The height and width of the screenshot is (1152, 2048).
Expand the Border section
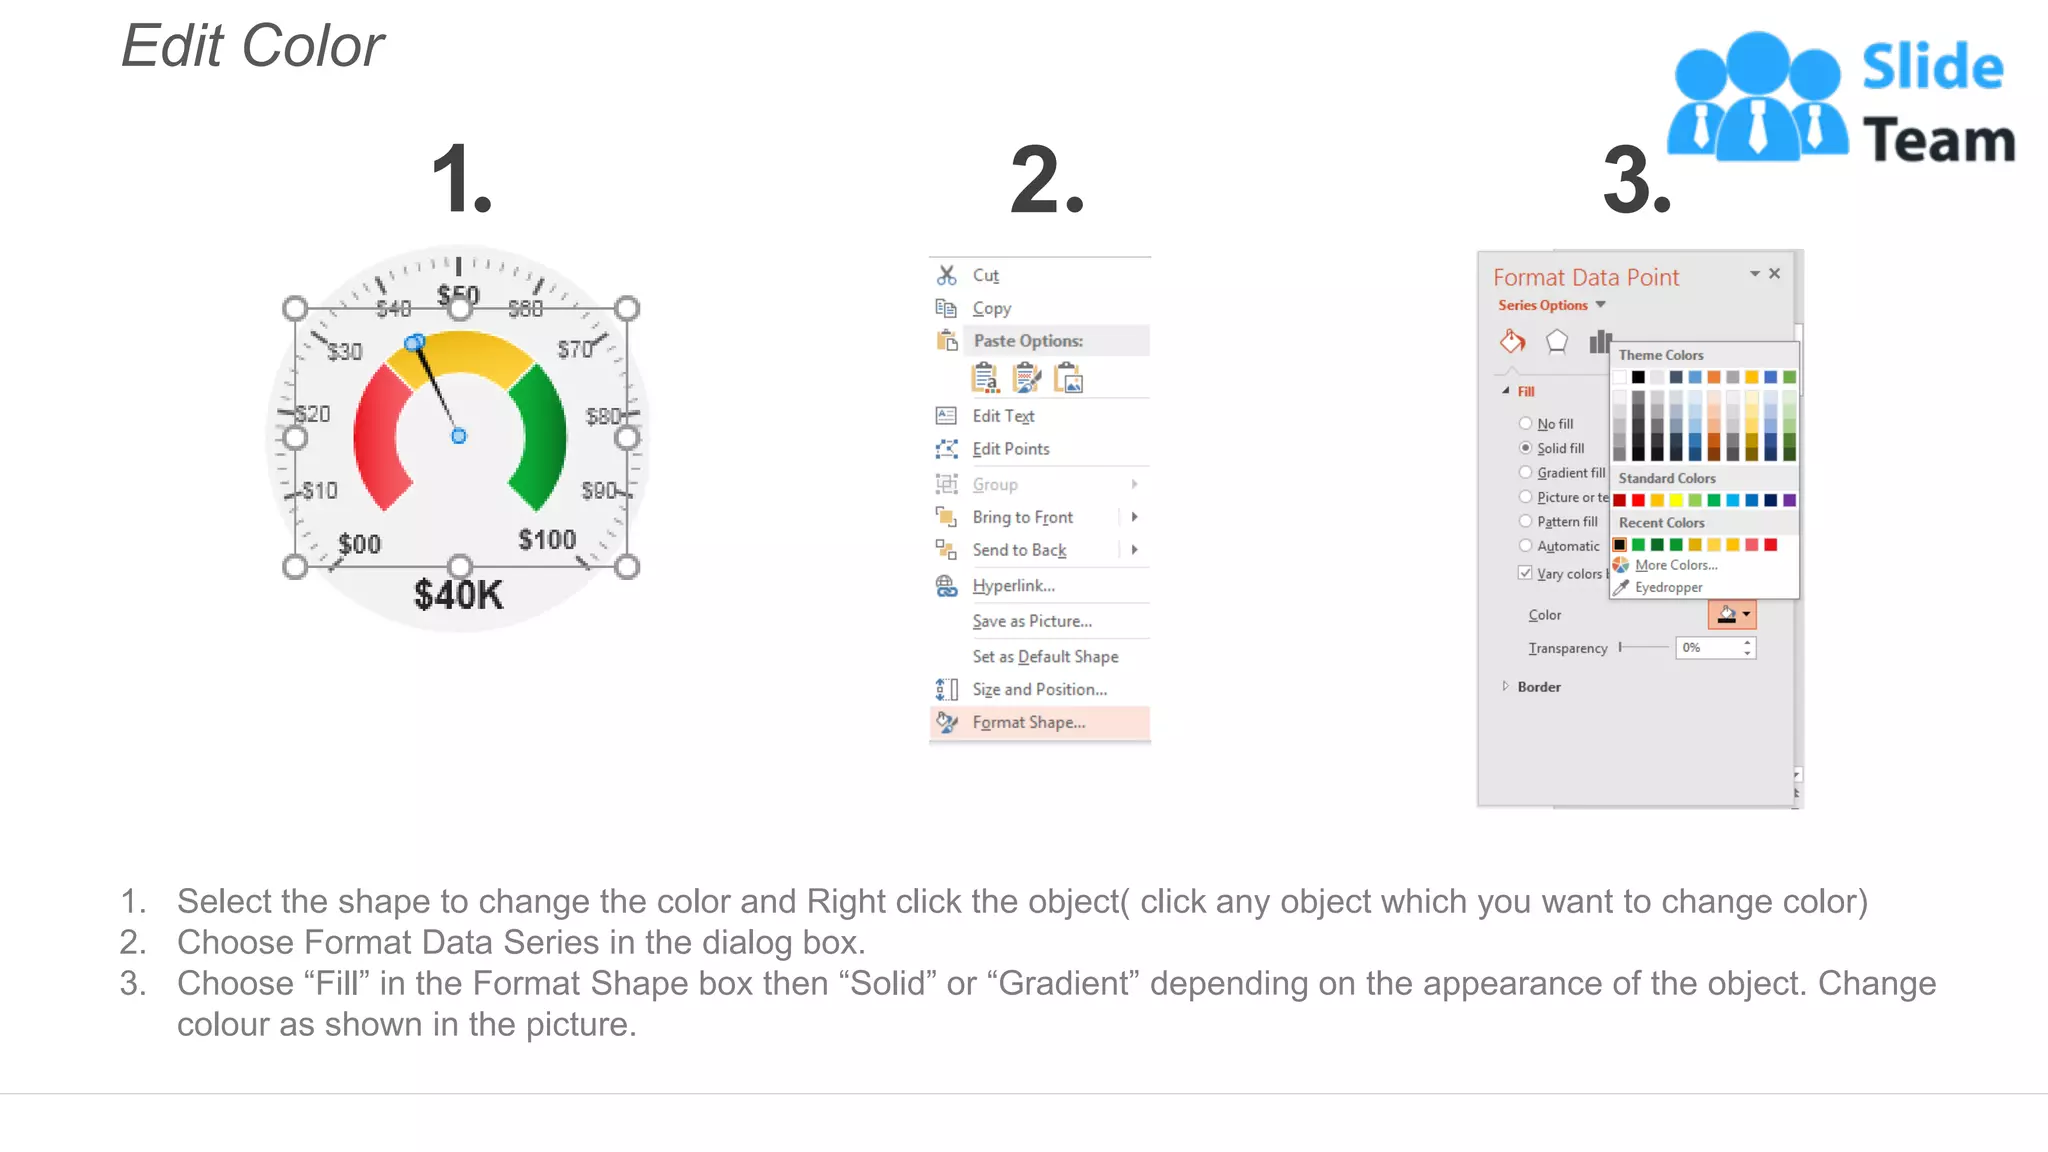point(1531,687)
